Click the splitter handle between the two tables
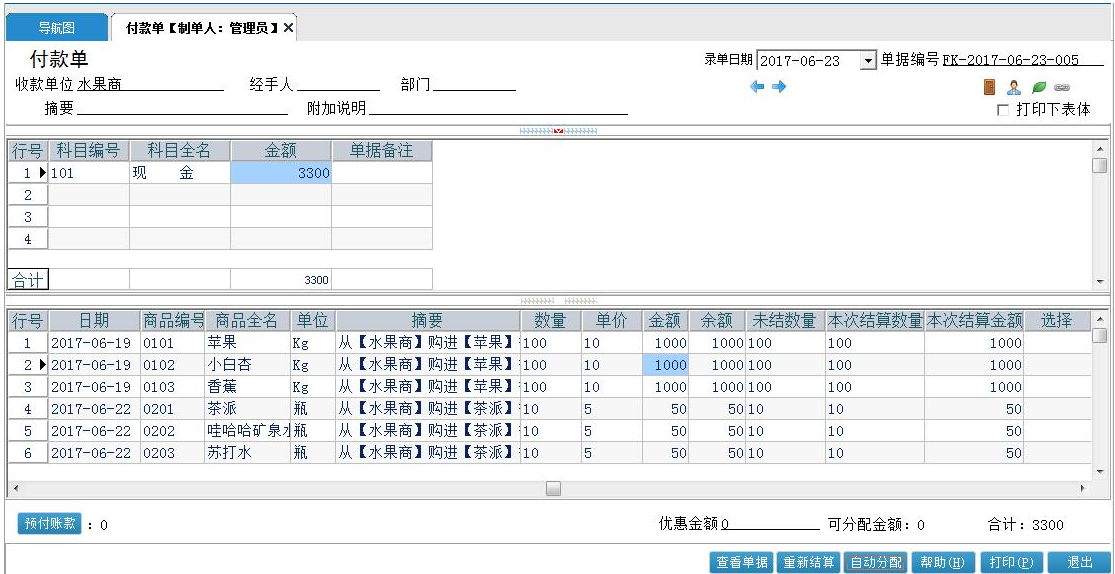 (558, 301)
